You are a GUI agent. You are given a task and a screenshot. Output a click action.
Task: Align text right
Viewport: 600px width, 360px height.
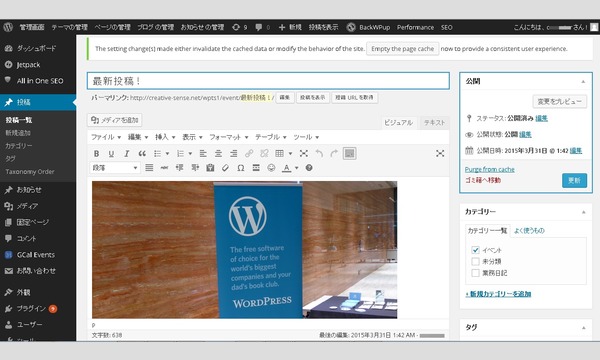233,153
